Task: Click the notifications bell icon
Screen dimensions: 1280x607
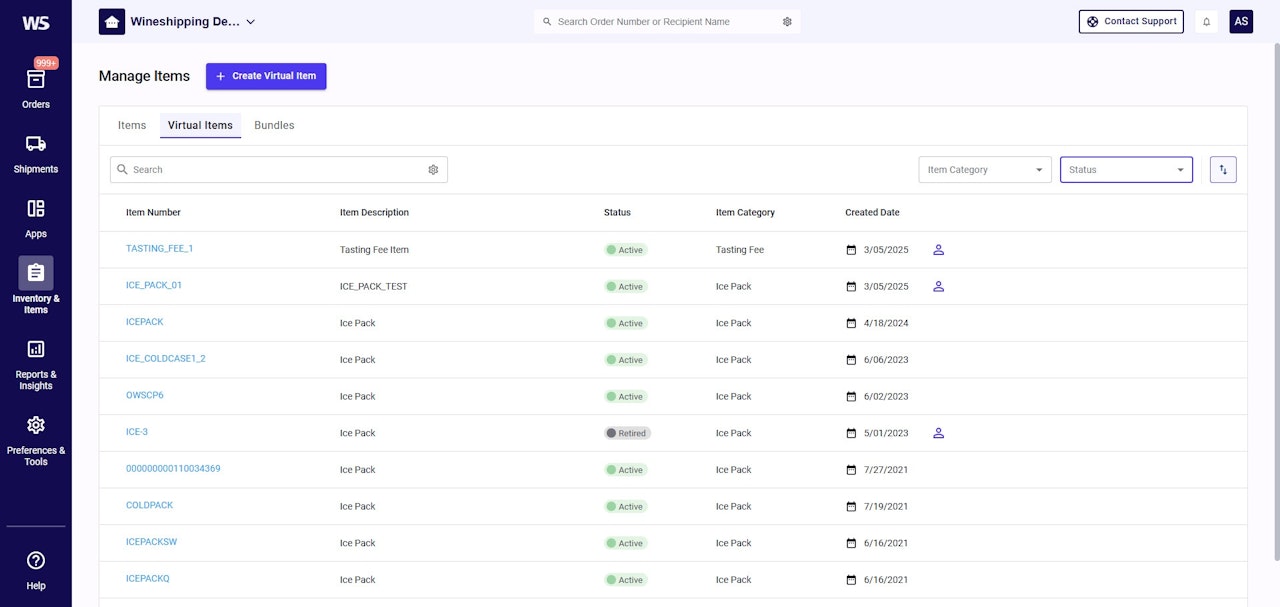Action: (x=1206, y=22)
